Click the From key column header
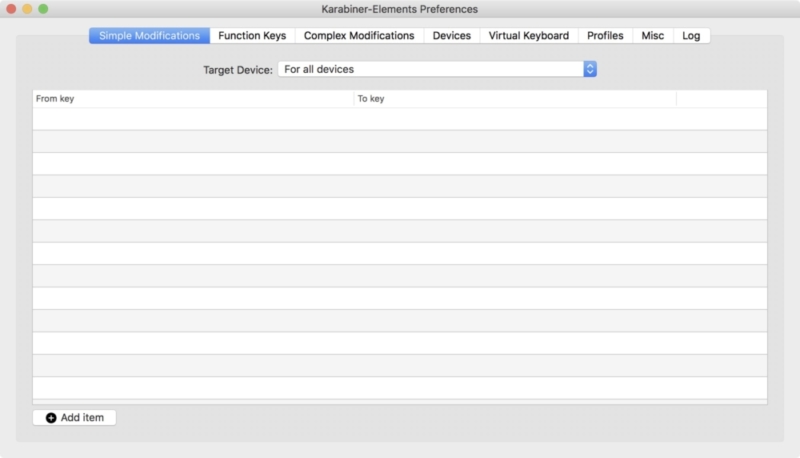This screenshot has width=800, height=458. [193, 98]
